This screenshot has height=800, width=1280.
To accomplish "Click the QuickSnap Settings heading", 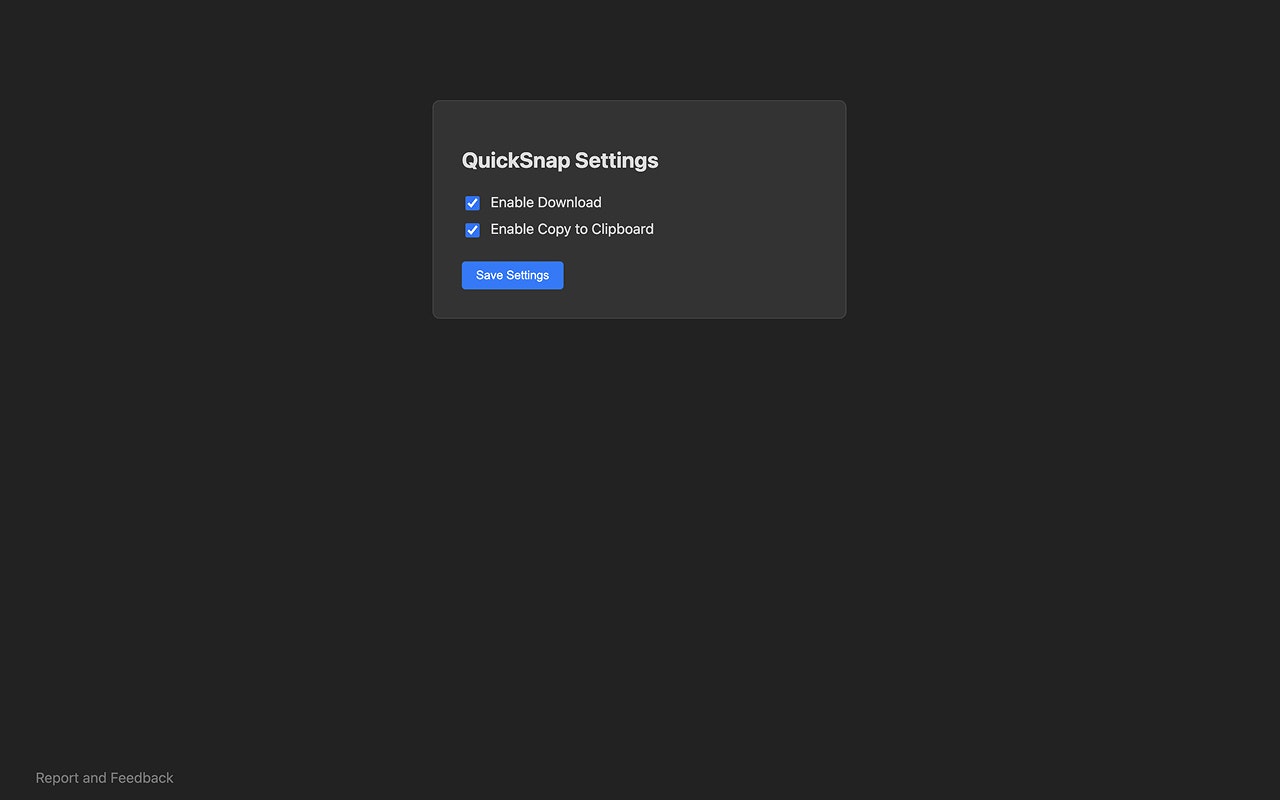I will [x=560, y=160].
